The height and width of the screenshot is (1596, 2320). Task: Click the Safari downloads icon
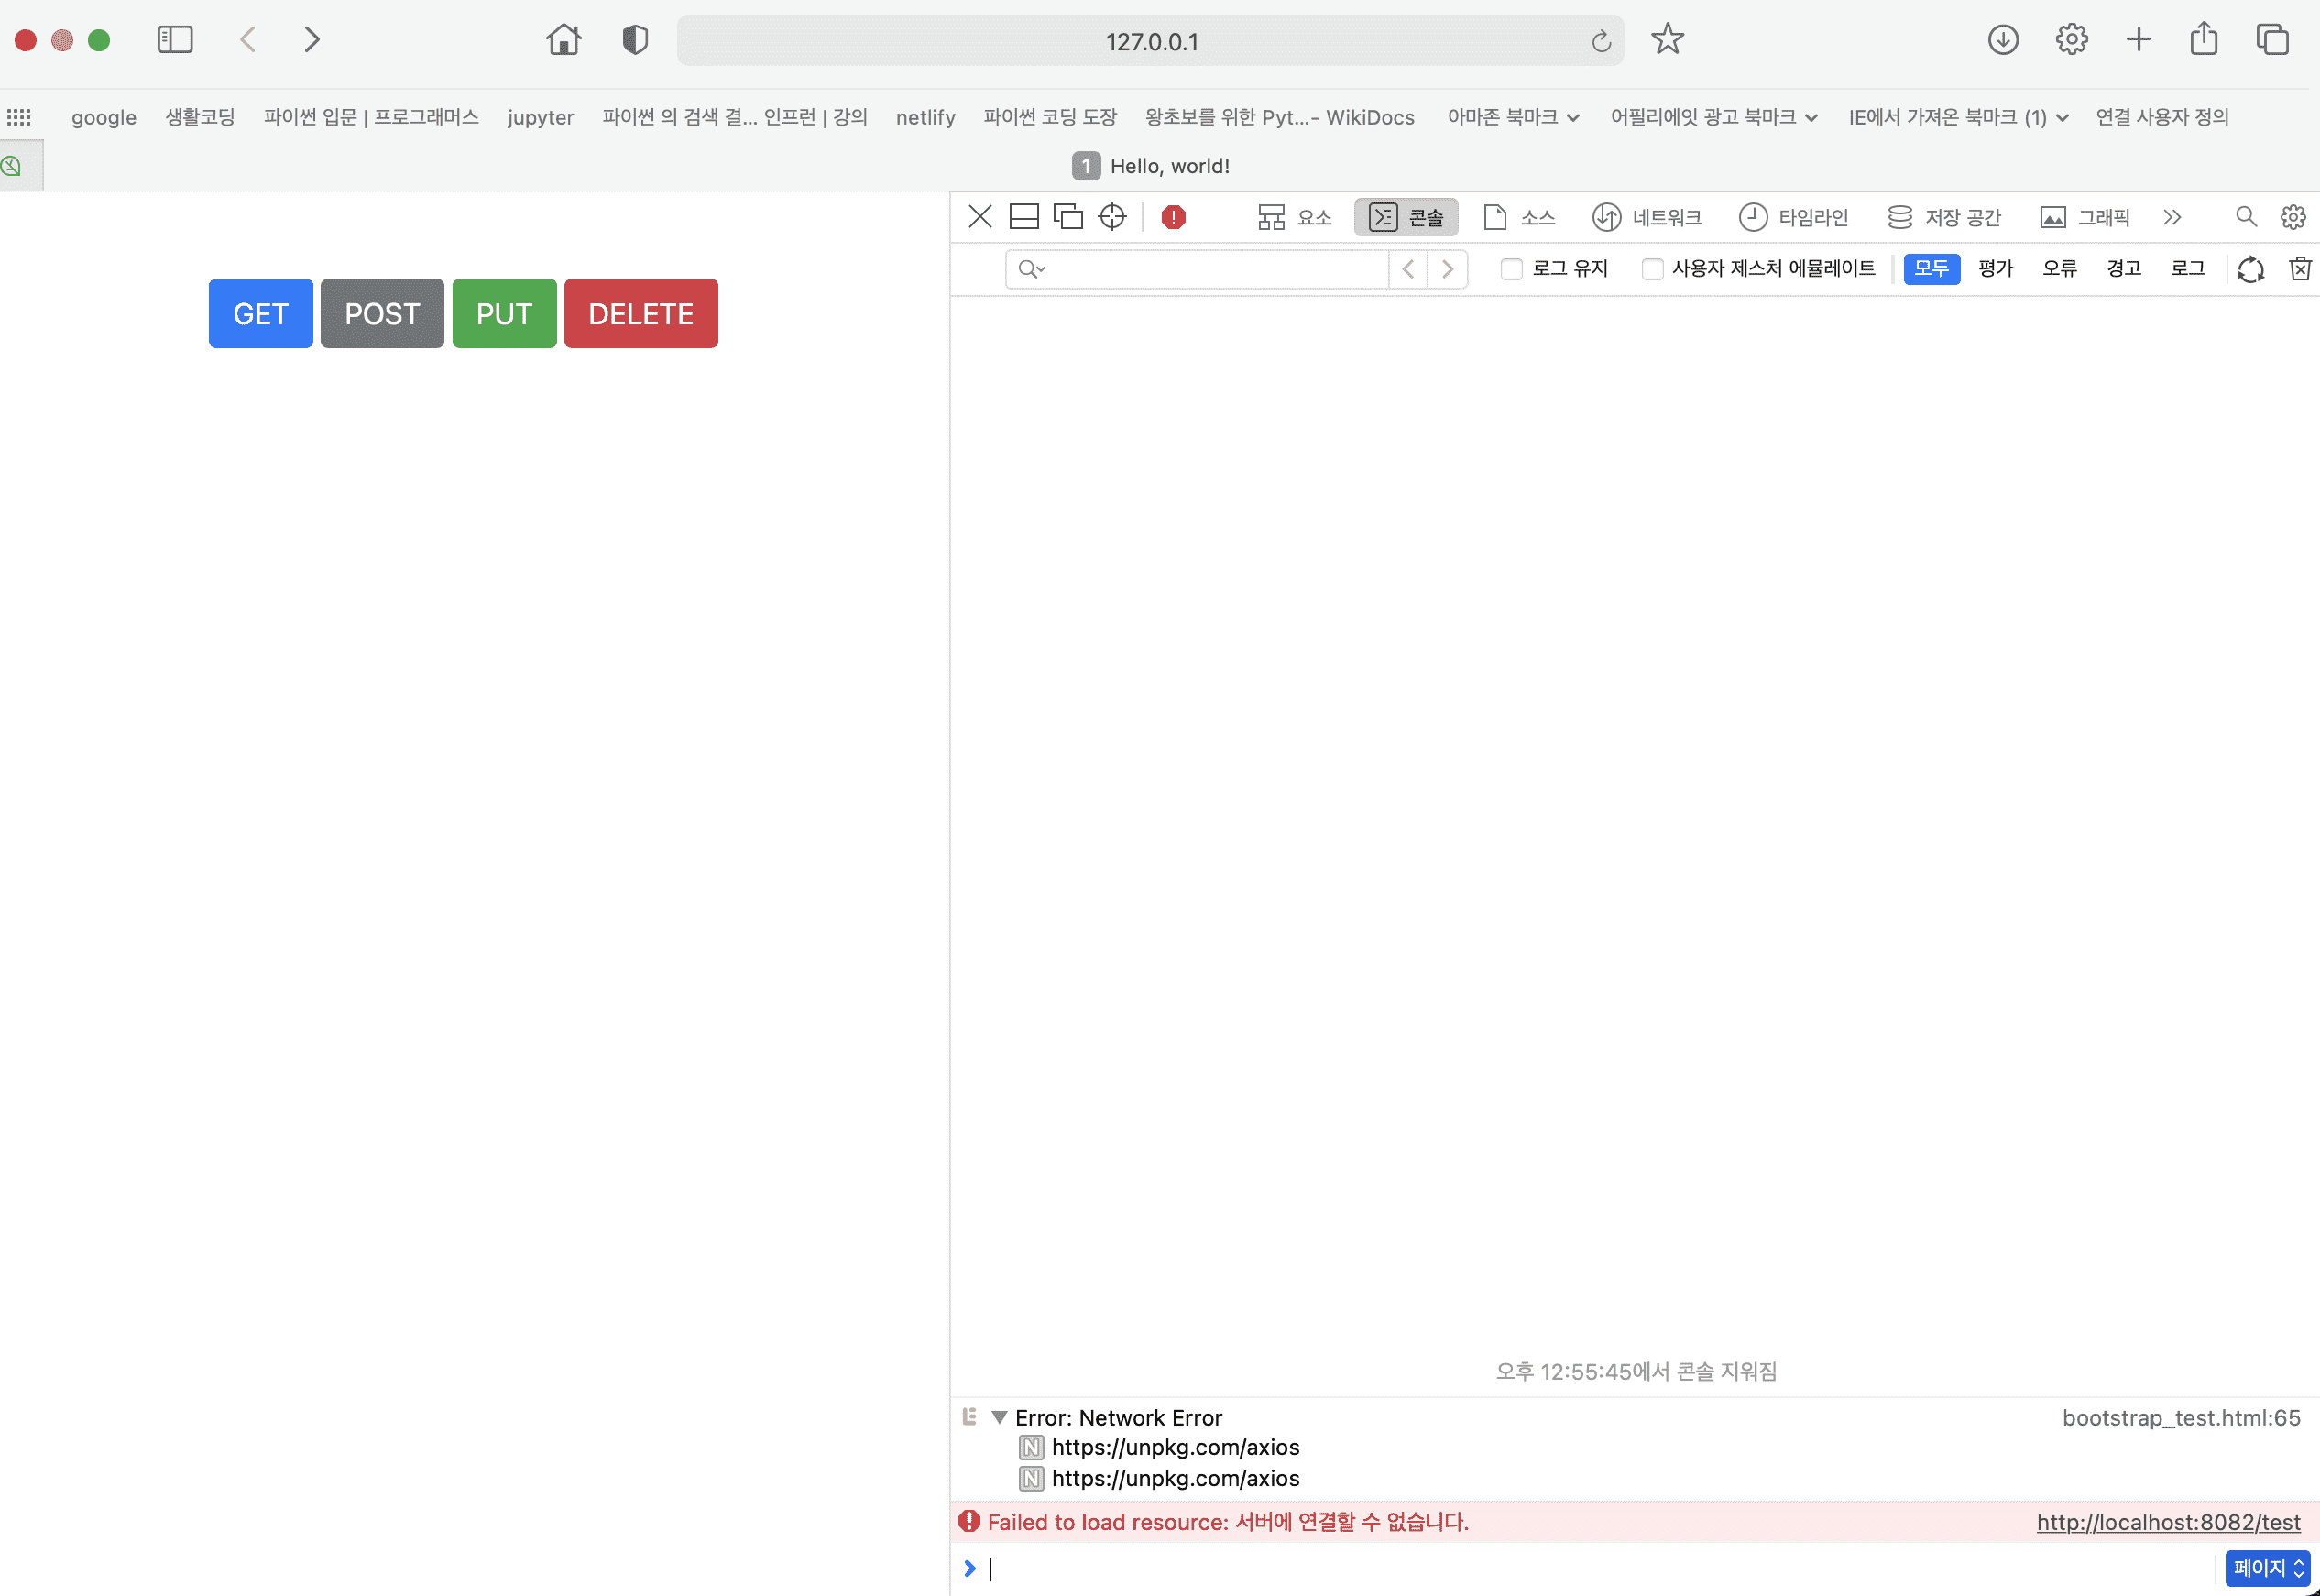click(2002, 40)
